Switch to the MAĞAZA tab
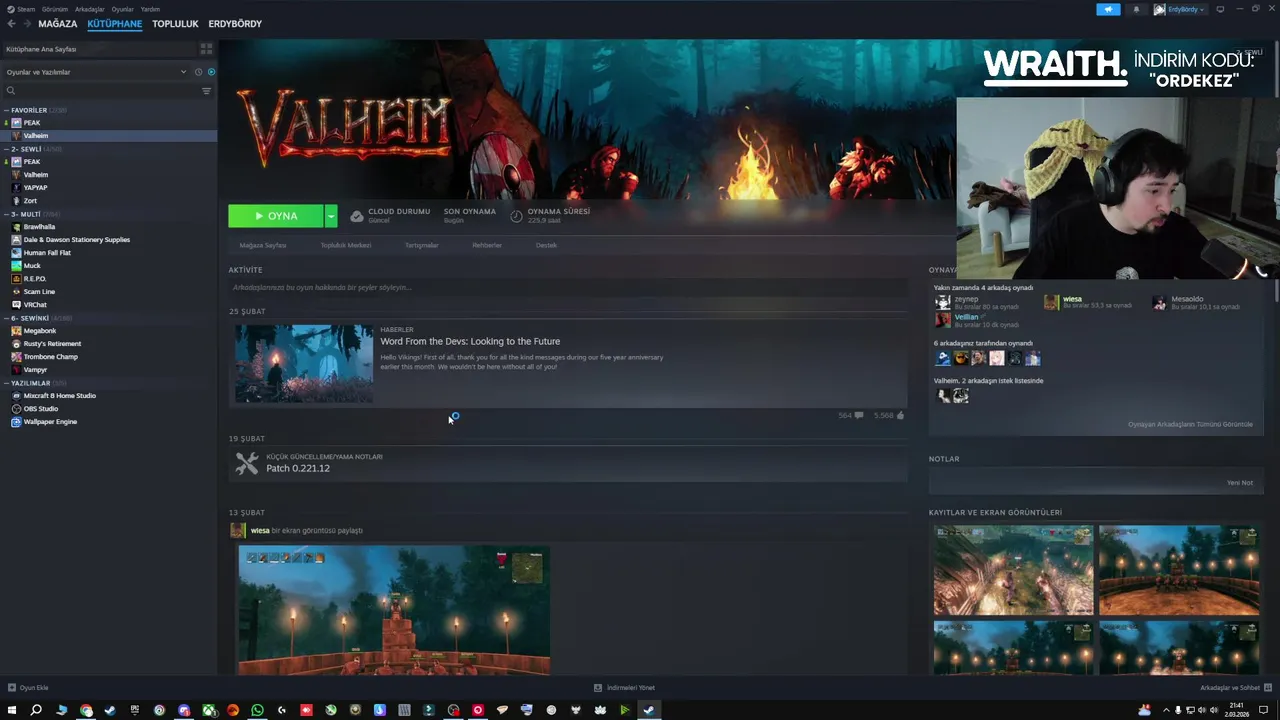This screenshot has width=1280, height=720. (57, 23)
